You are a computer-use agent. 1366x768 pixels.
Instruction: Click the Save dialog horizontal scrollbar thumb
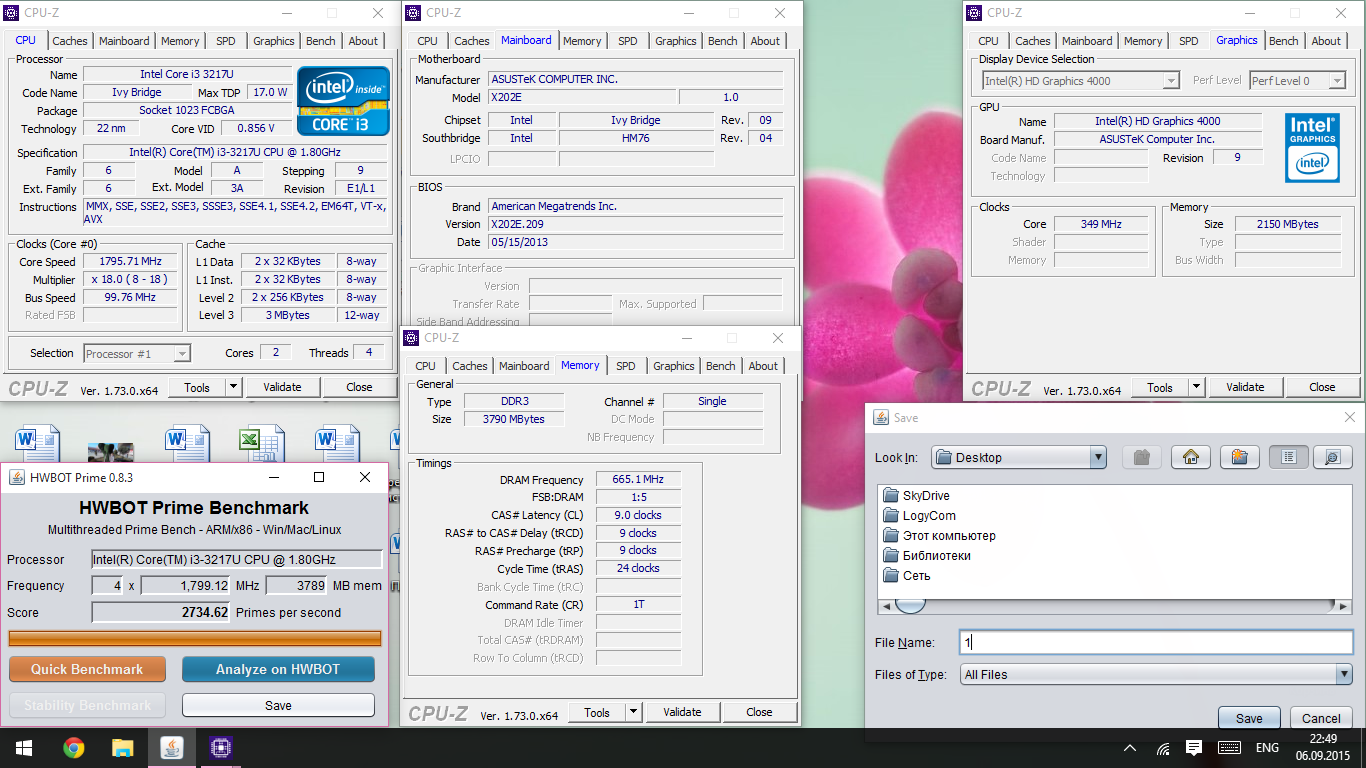[909, 605]
